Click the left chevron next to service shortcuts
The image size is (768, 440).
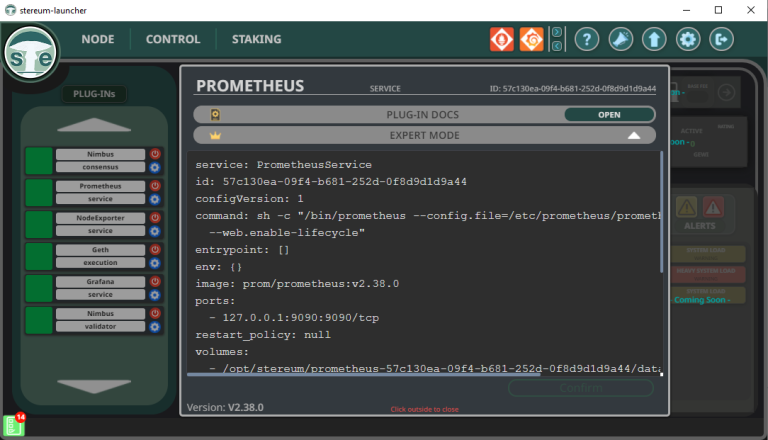(557, 46)
